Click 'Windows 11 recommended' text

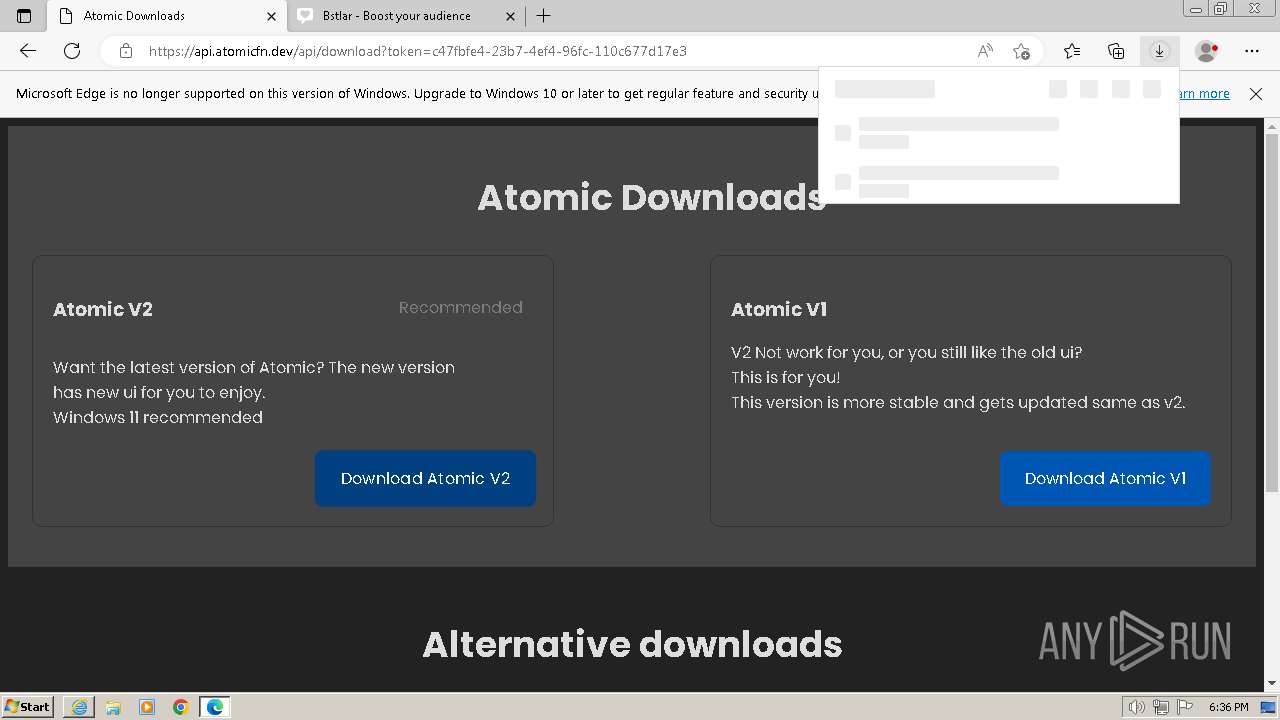pyautogui.click(x=158, y=417)
